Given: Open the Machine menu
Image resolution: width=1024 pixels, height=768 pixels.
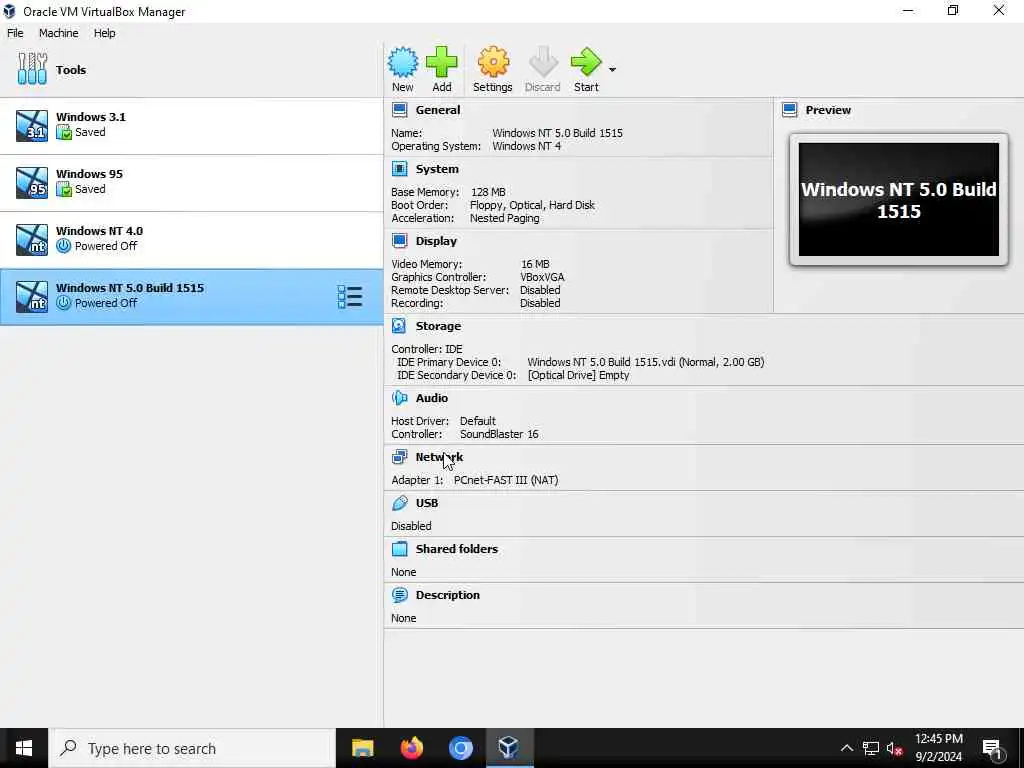Looking at the screenshot, I should (x=59, y=33).
